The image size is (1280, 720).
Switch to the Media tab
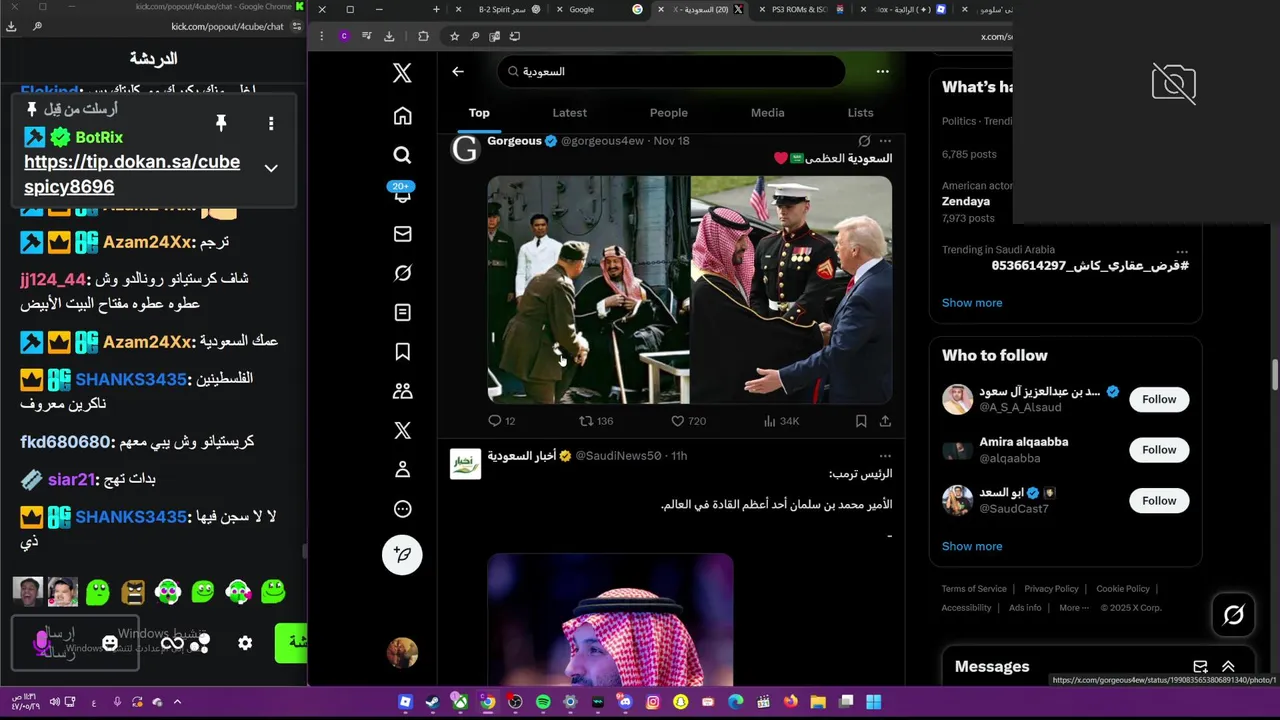point(768,113)
